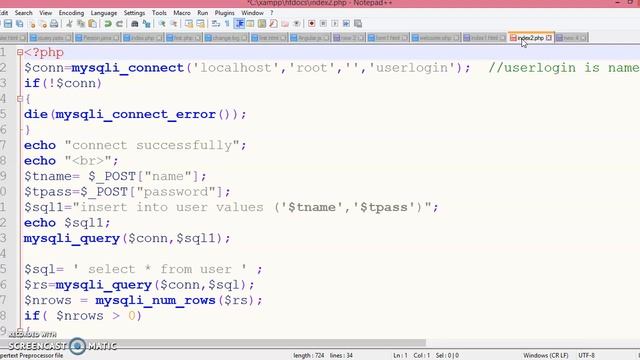The width and height of the screenshot is (640, 360).
Task: Open the Encoding menu
Action: [71, 13]
